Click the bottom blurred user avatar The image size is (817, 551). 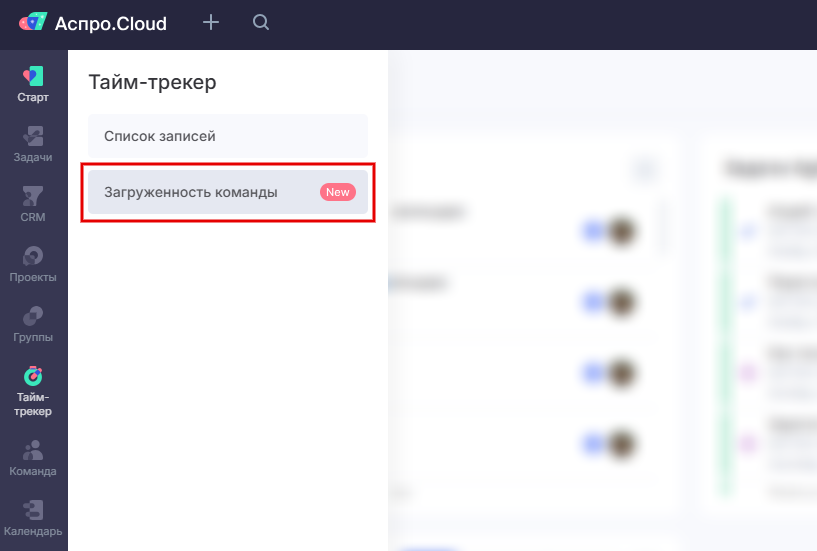[622, 443]
